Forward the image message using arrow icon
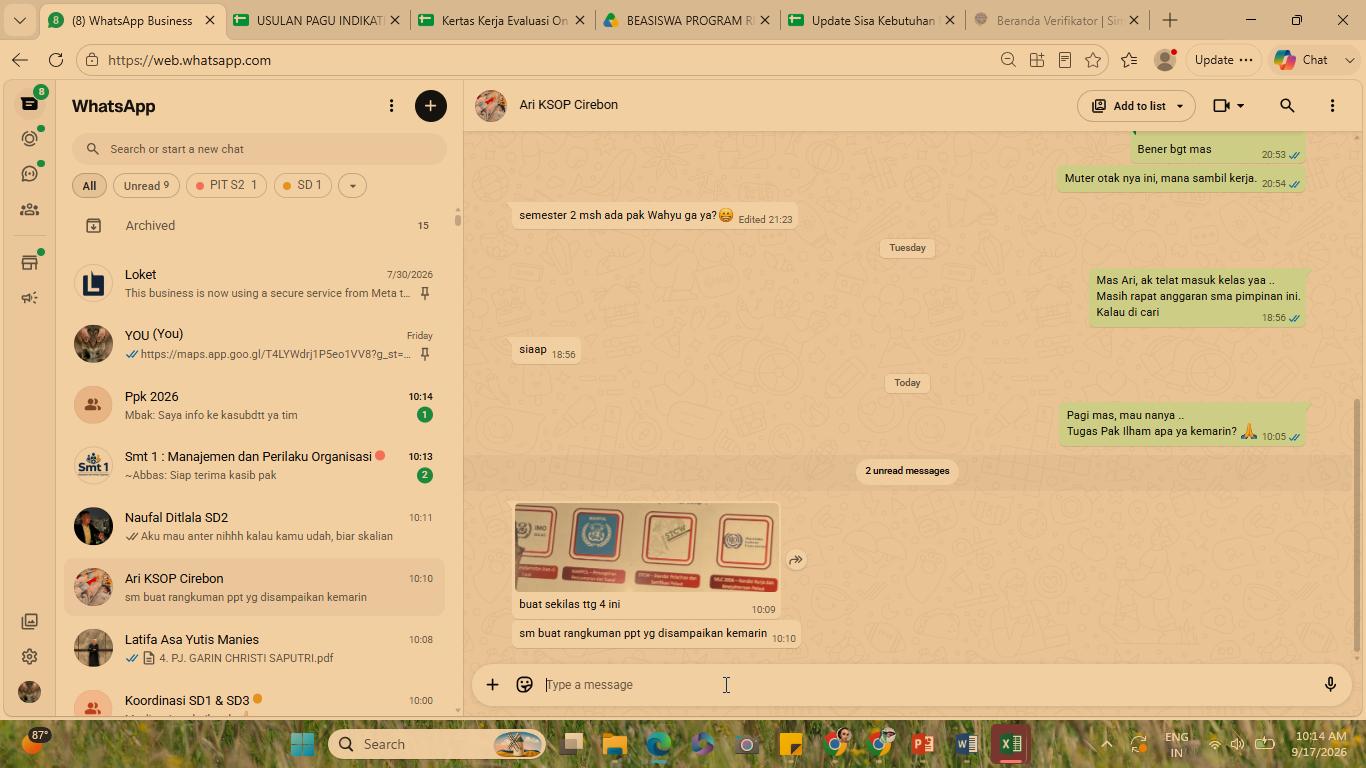1366x768 pixels. tap(796, 560)
